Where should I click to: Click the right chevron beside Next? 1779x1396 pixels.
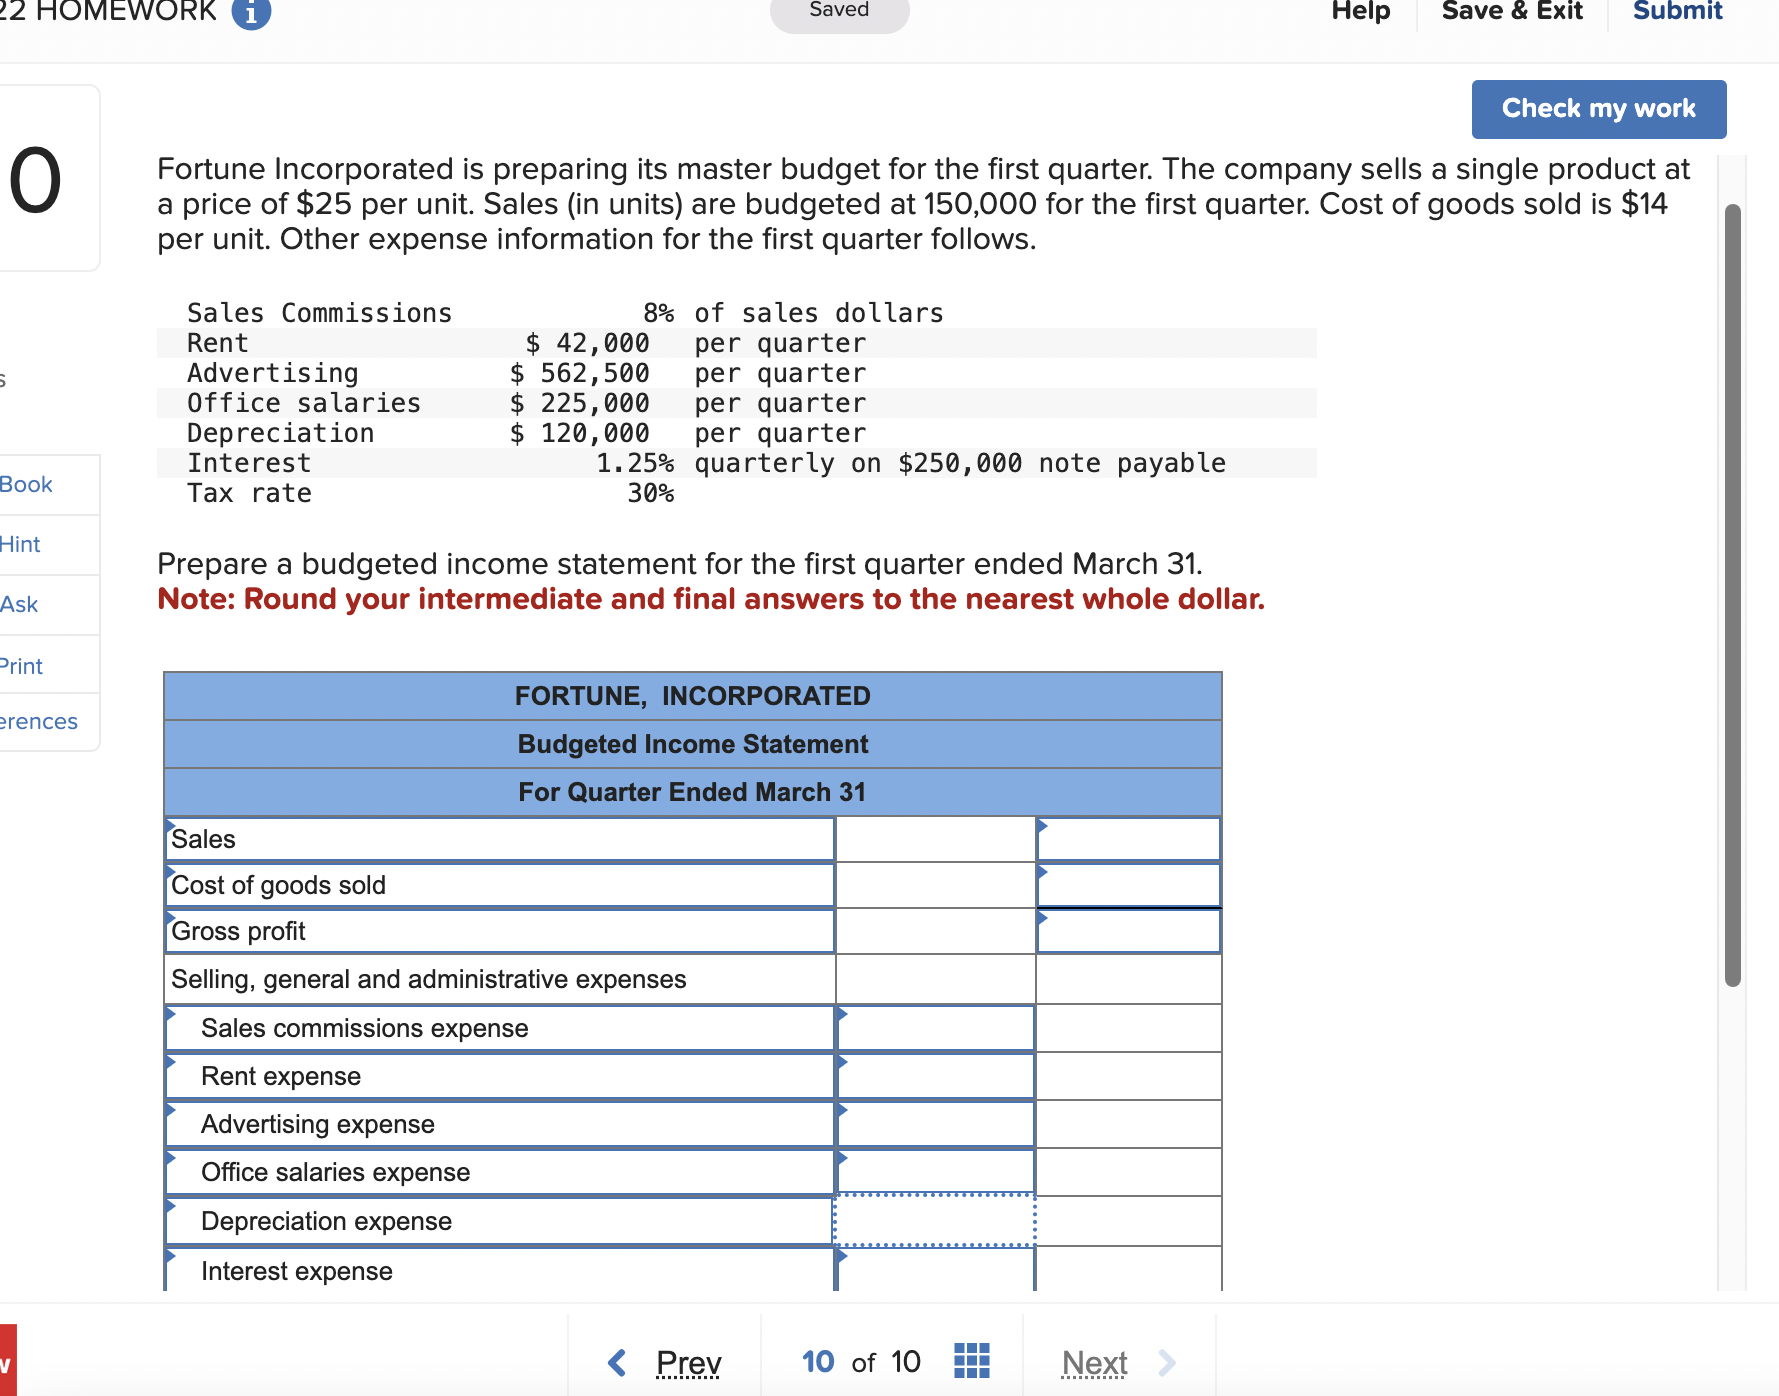coord(1166,1361)
